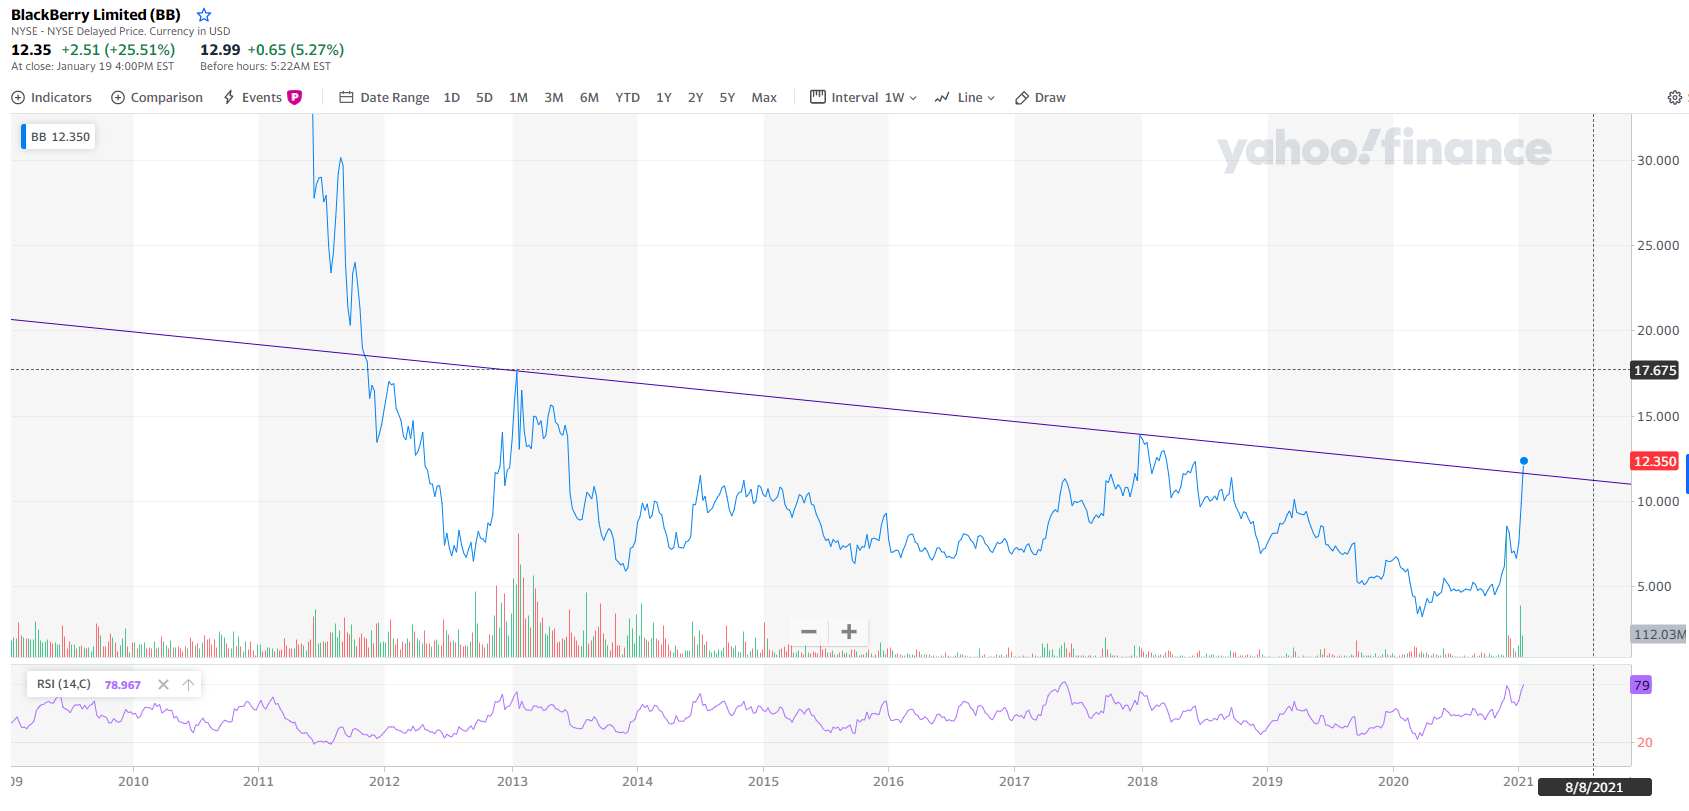The width and height of the screenshot is (1689, 811).
Task: Open the Indicators menu
Action: coord(51,97)
